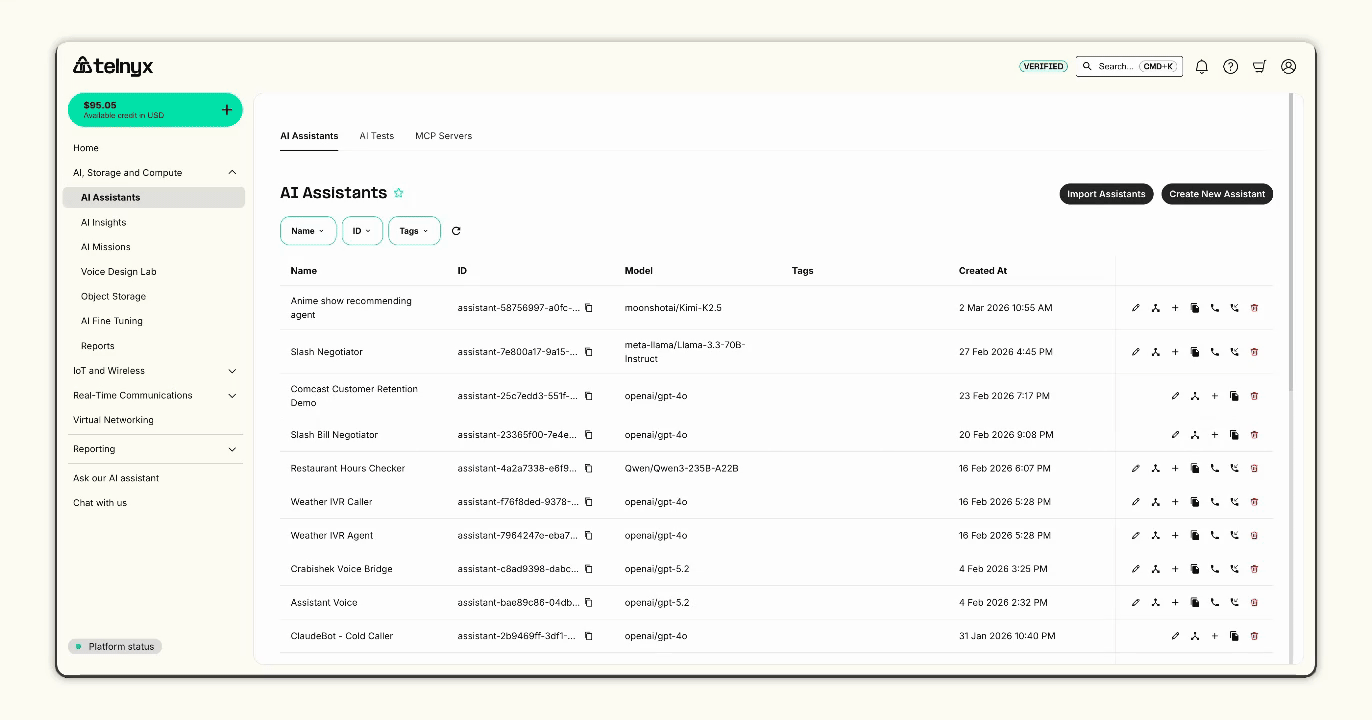Open the help question mark icon
The width and height of the screenshot is (1372, 720).
pos(1230,67)
